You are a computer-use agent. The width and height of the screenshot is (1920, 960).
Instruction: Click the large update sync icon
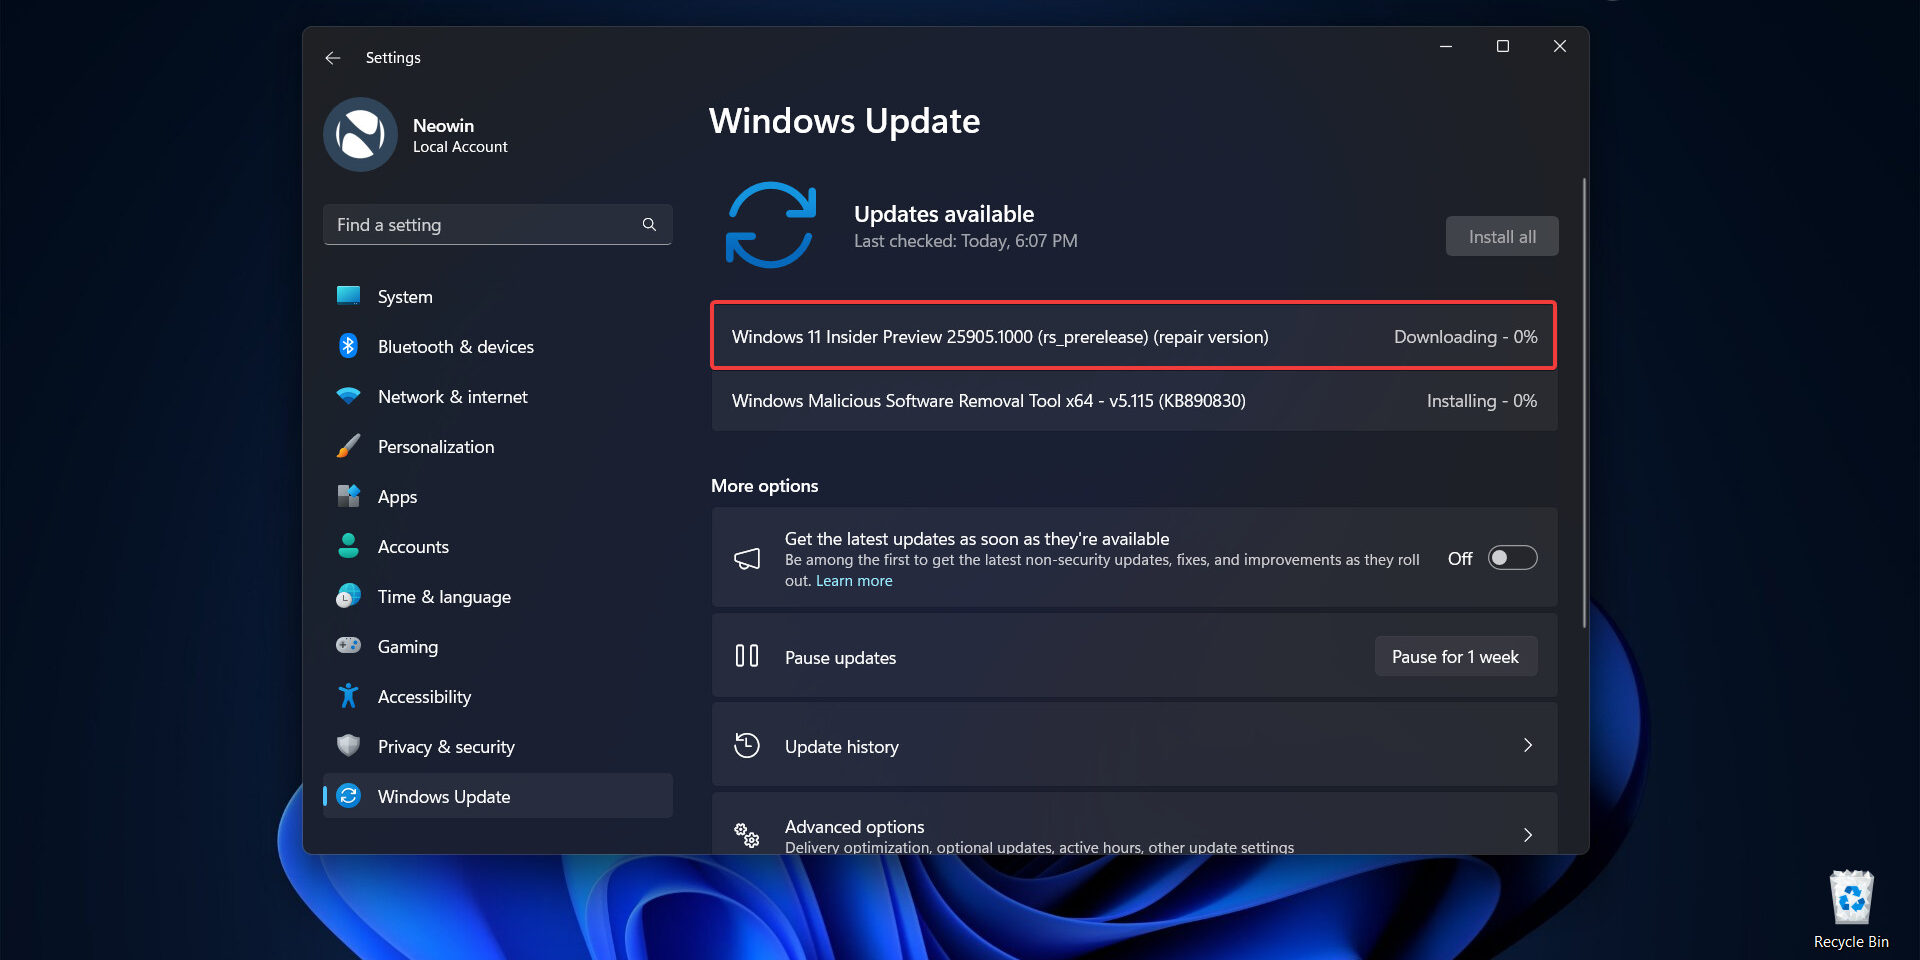(770, 225)
